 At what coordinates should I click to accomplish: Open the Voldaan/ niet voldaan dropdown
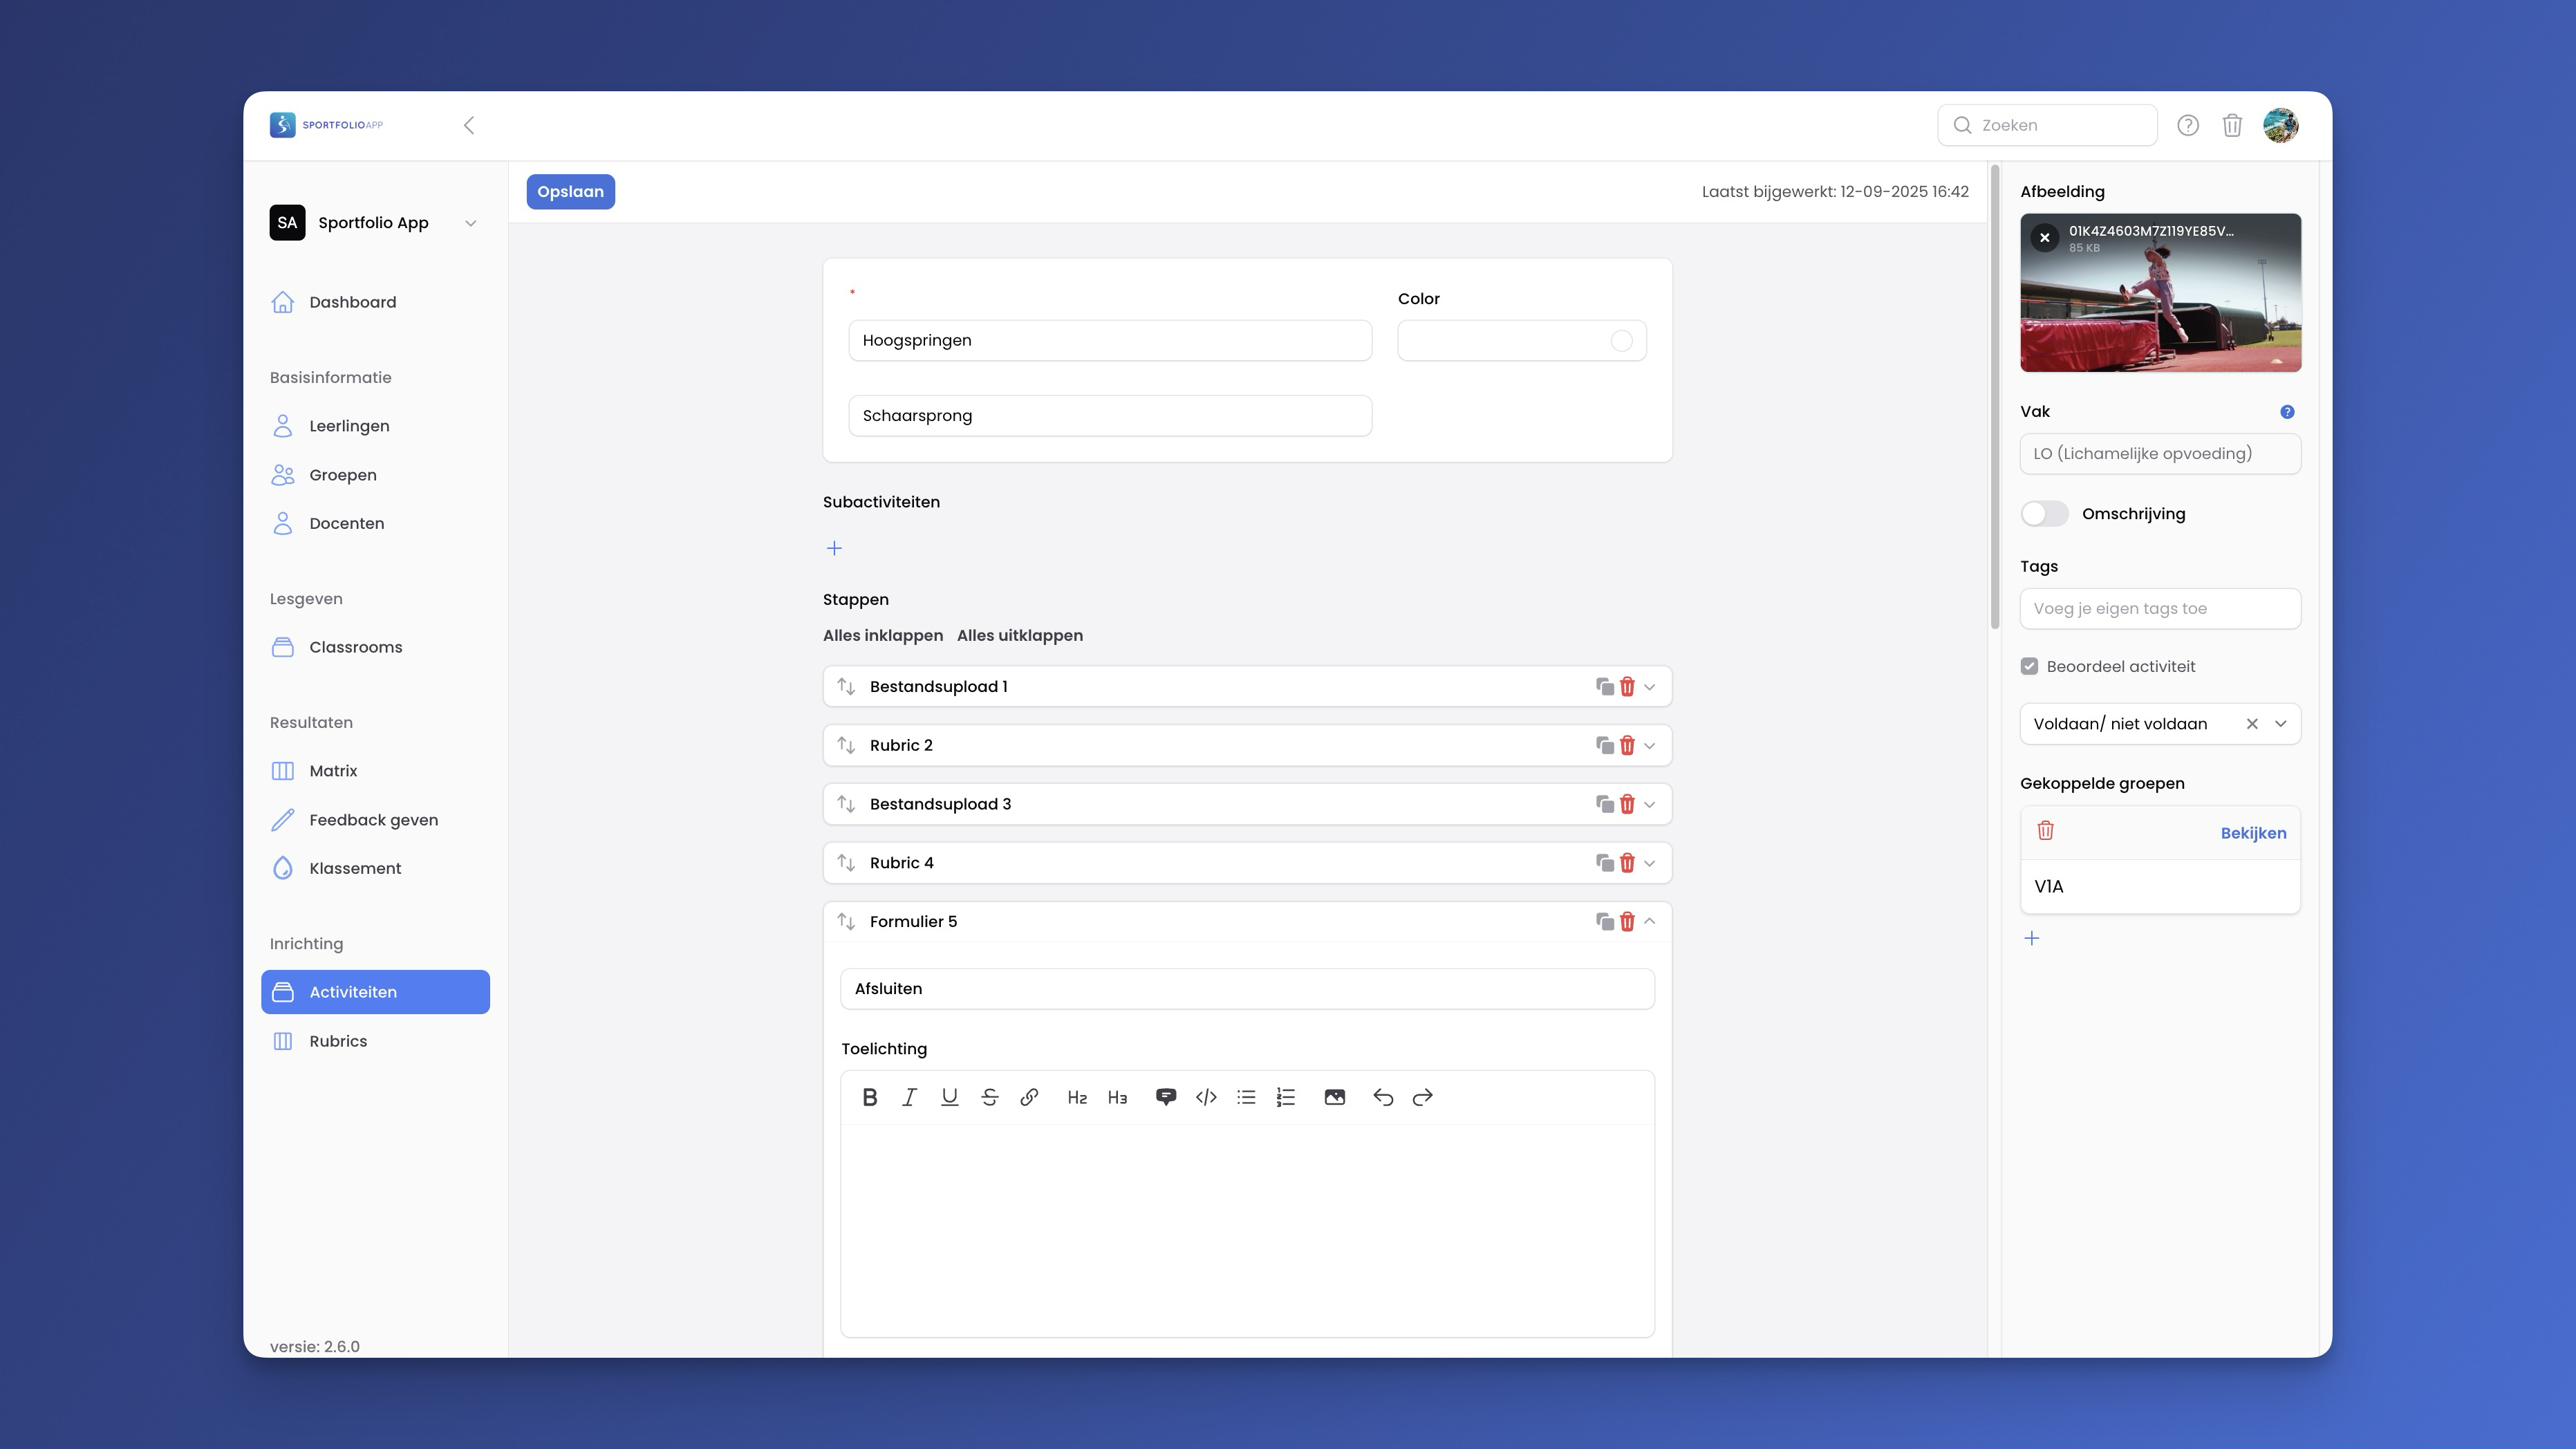pos(2280,724)
